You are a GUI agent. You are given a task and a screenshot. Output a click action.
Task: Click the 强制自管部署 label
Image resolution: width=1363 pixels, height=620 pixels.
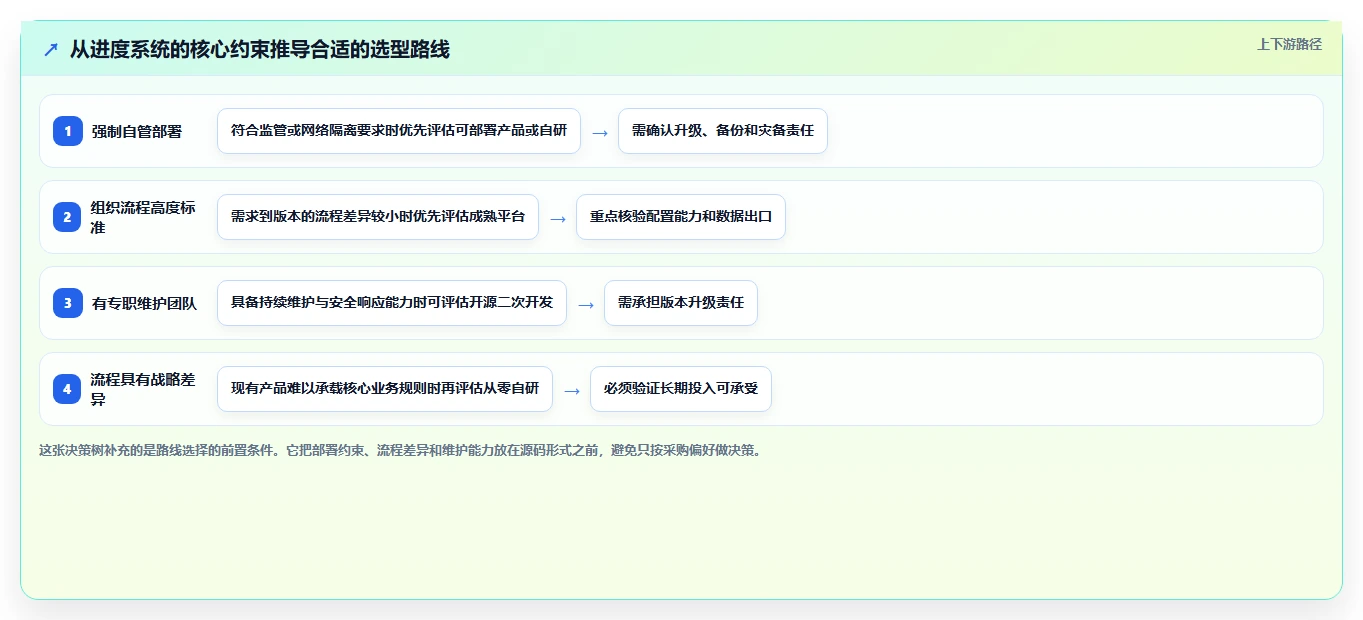point(137,131)
